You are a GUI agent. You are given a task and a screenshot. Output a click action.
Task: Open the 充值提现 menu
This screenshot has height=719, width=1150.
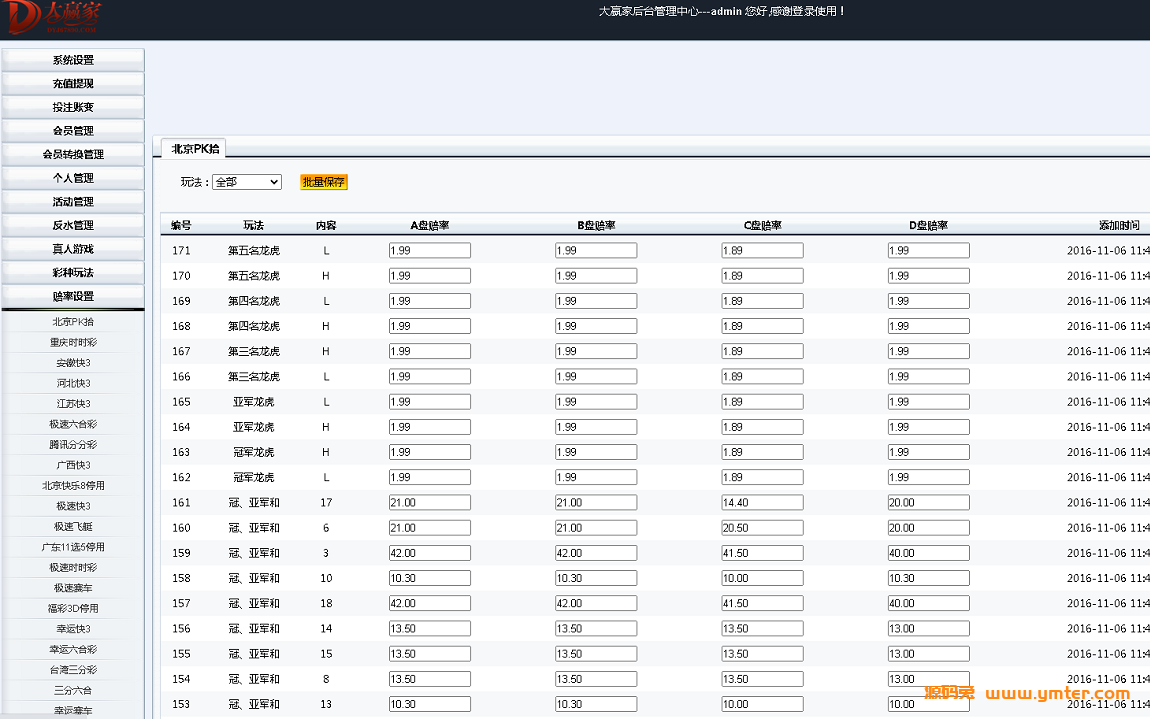pos(73,84)
